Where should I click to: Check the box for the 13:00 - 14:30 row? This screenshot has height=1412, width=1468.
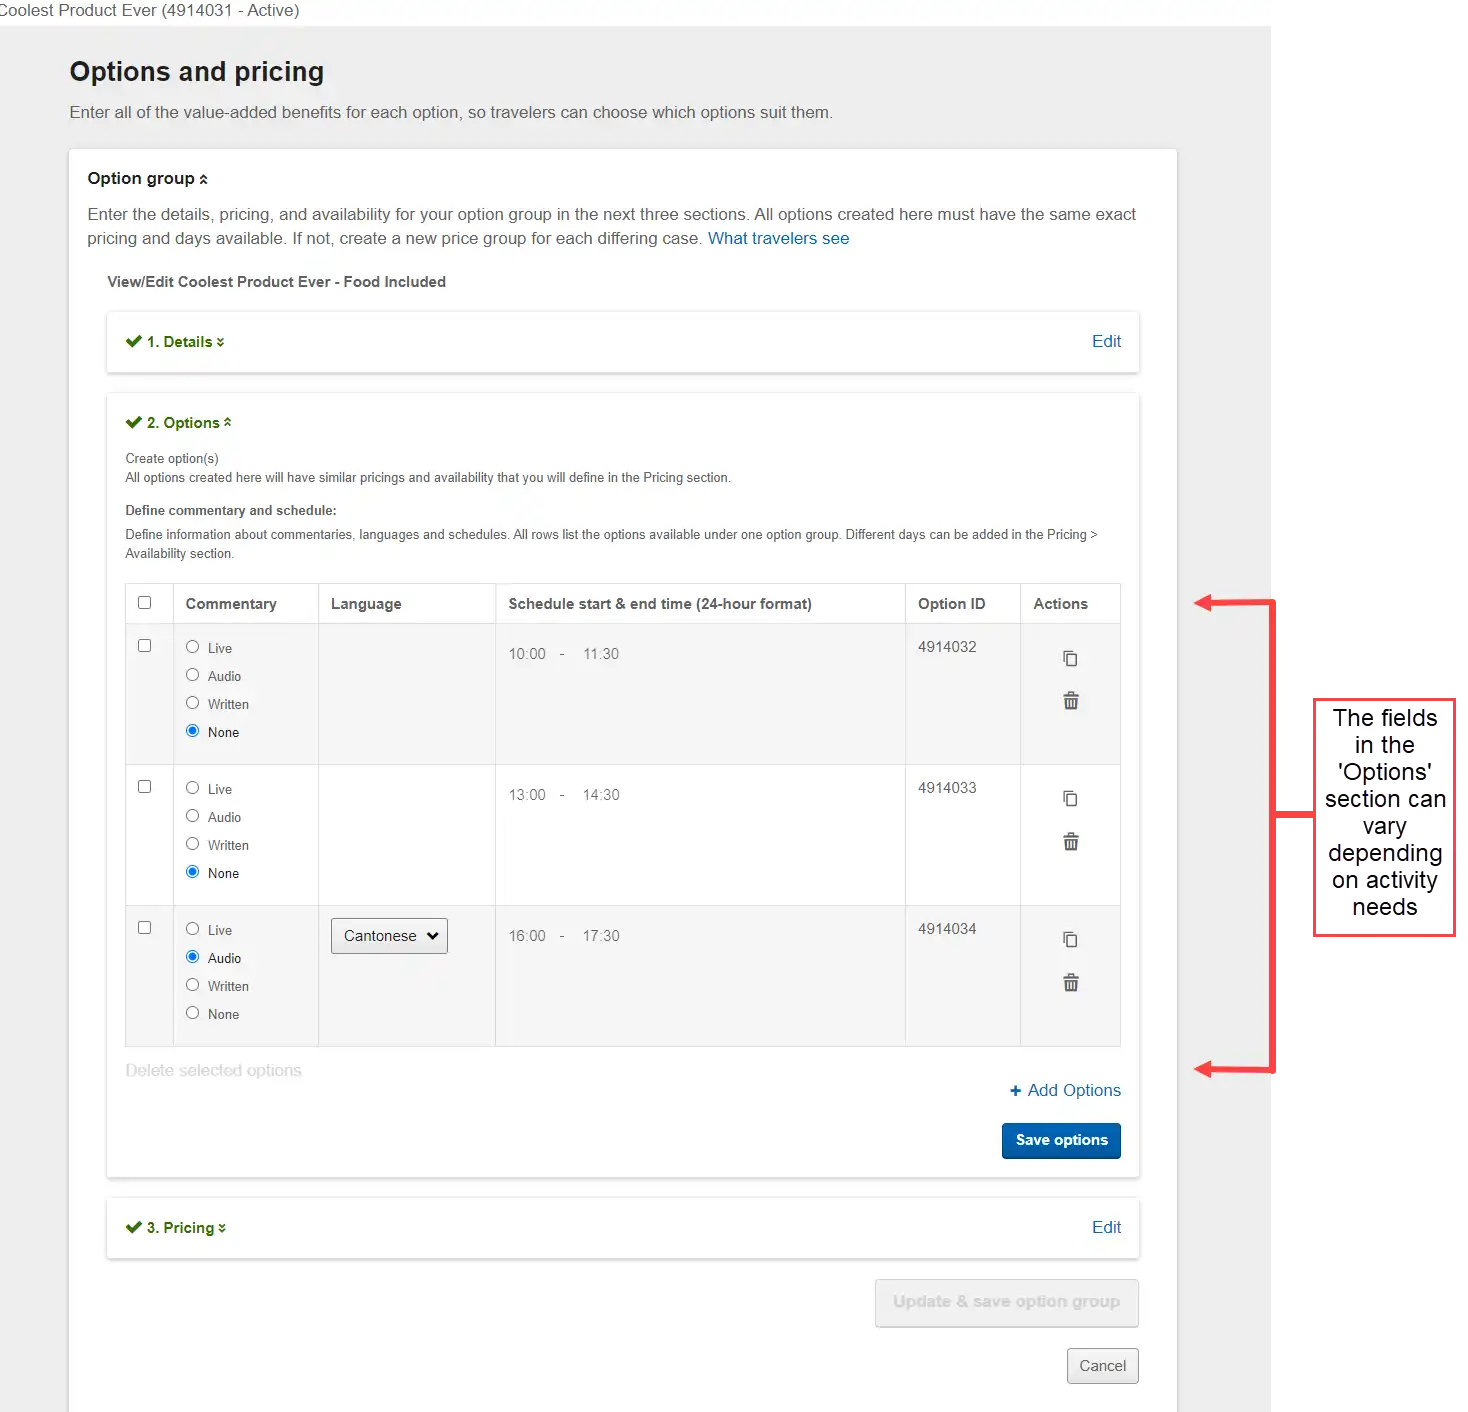pos(144,787)
